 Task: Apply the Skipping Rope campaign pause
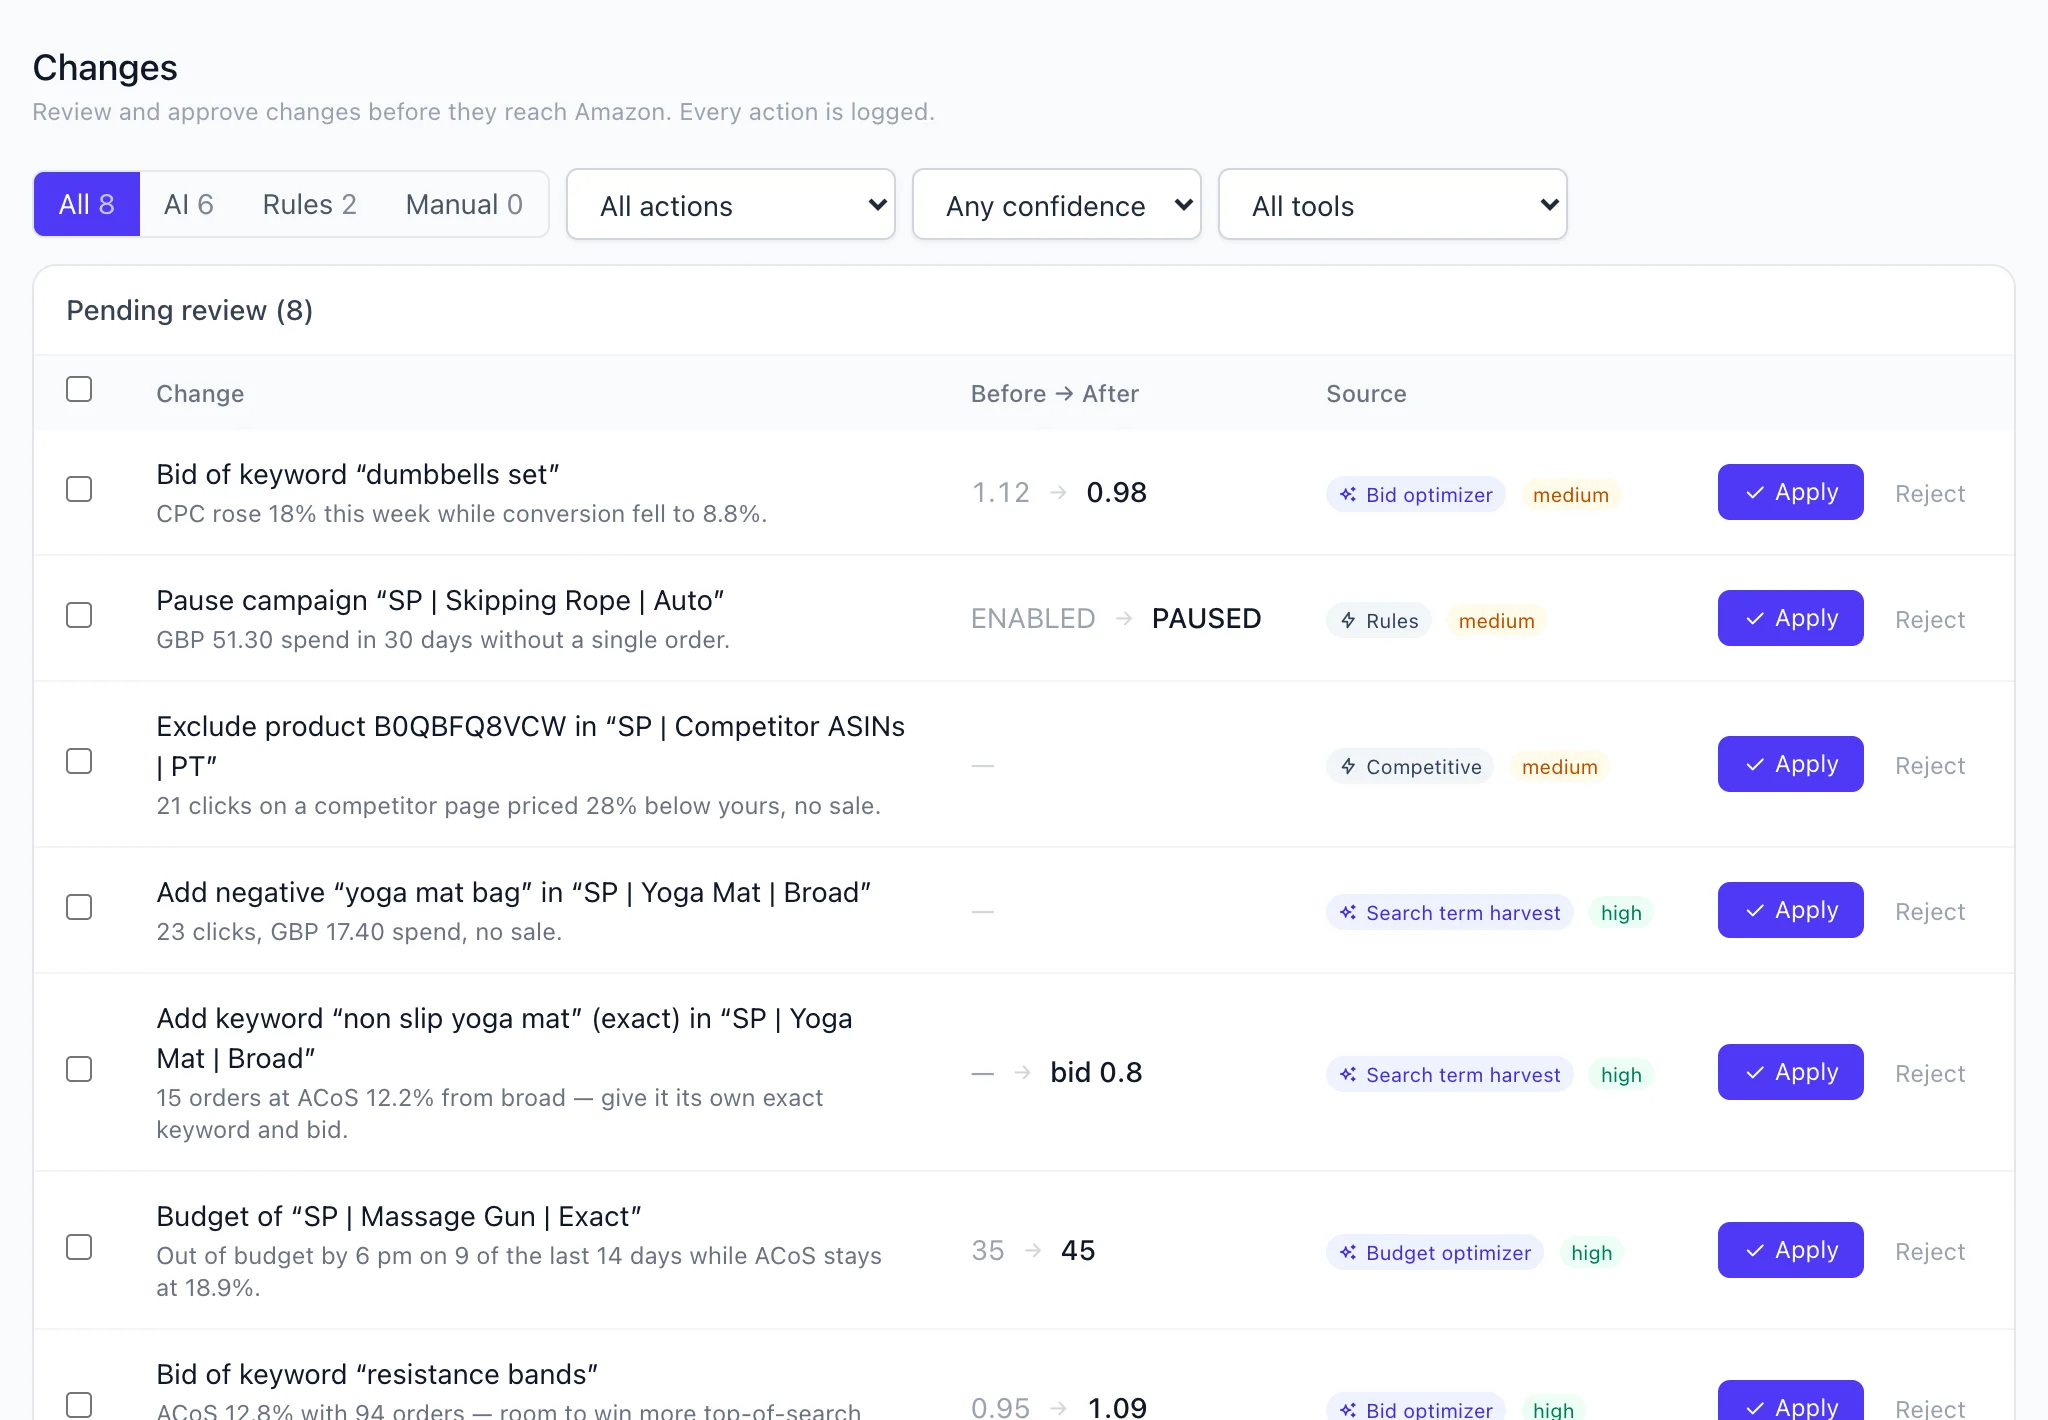pos(1791,618)
